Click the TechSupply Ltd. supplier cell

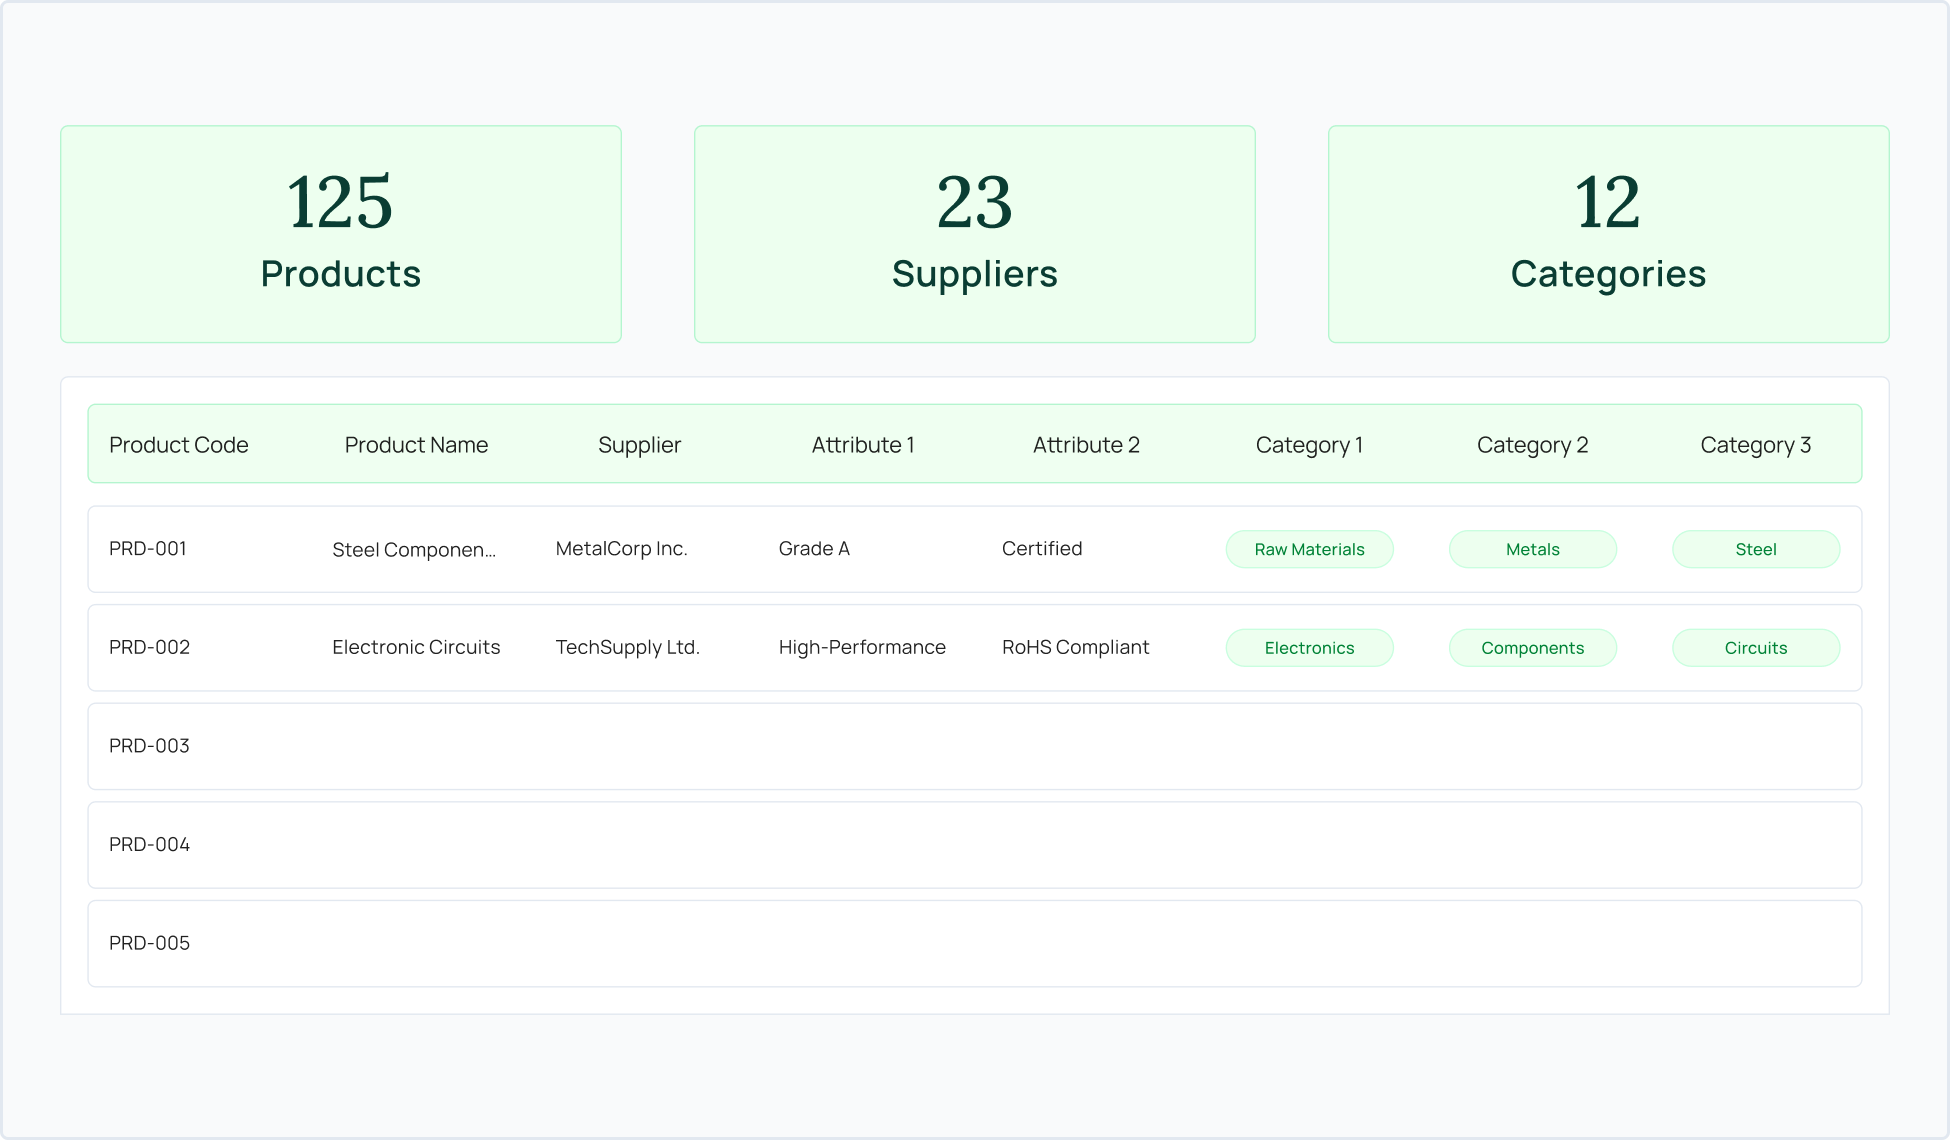tap(627, 647)
